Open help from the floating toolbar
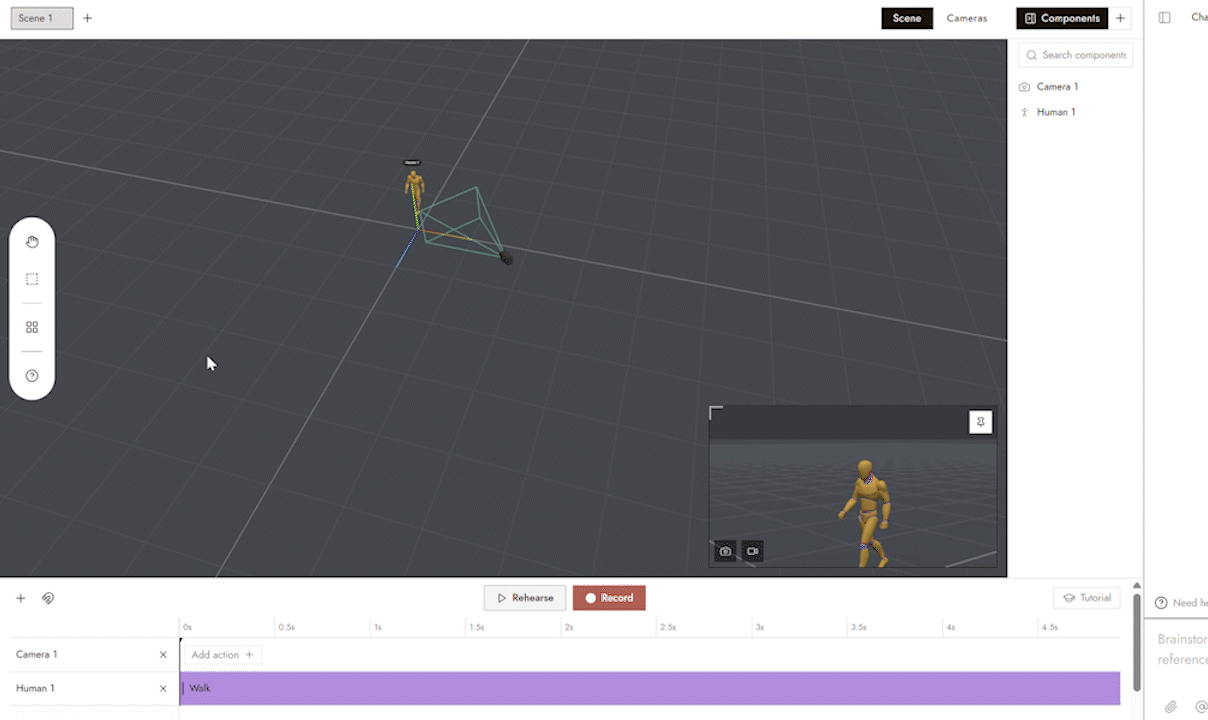Screen dimensions: 1208x720 click(32, 376)
